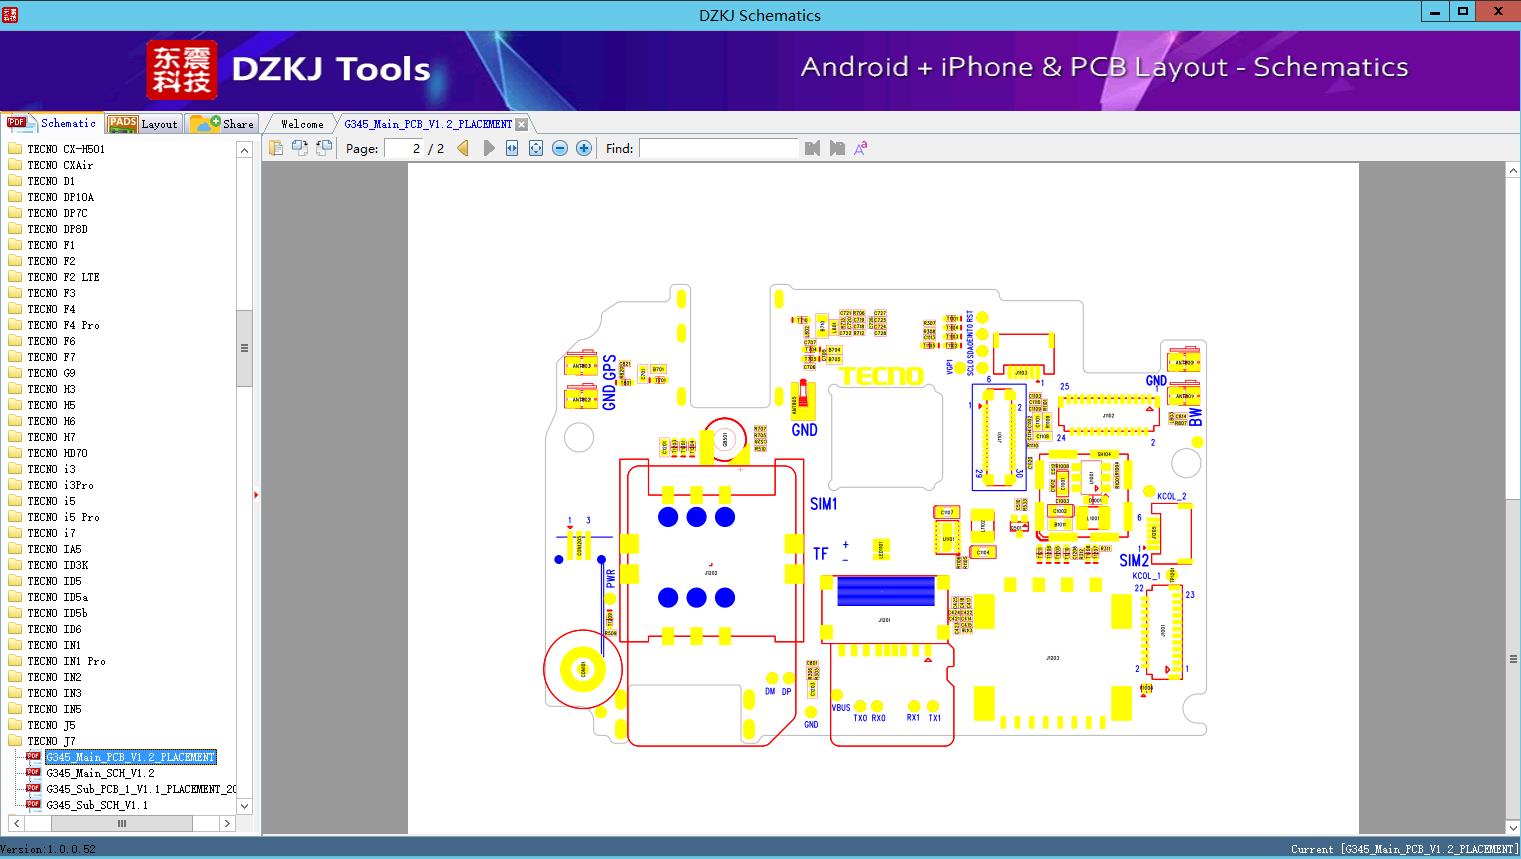Find the next search match
Image resolution: width=1521 pixels, height=859 pixels.
click(x=837, y=148)
